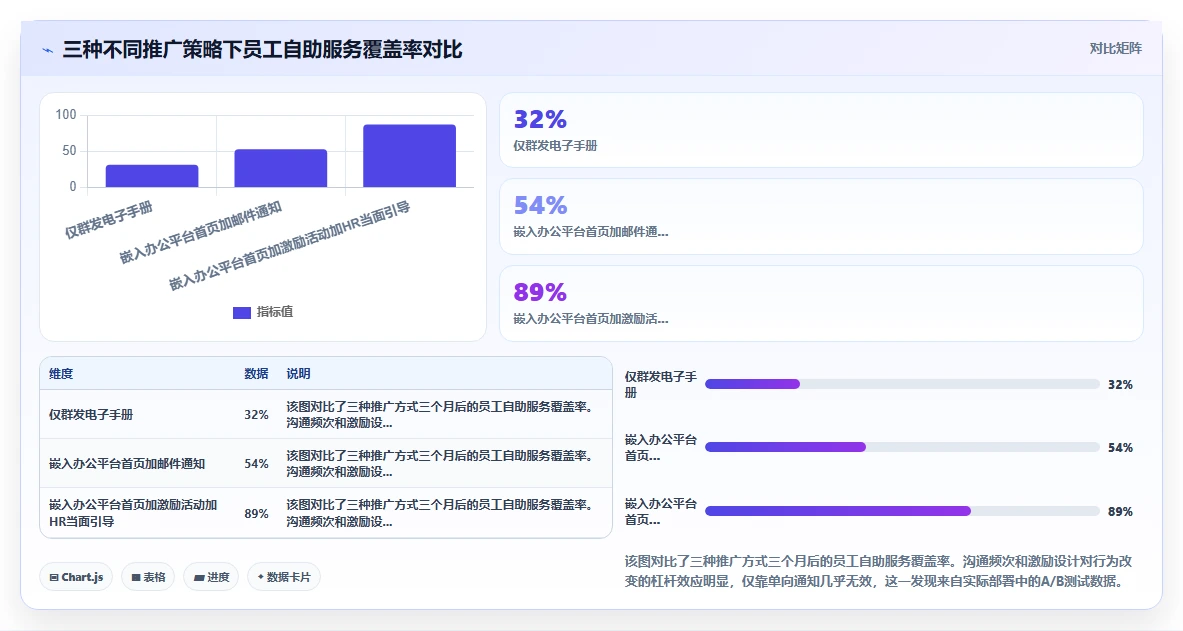
Task: Click the 数据卡片 tag chip
Action: [284, 577]
